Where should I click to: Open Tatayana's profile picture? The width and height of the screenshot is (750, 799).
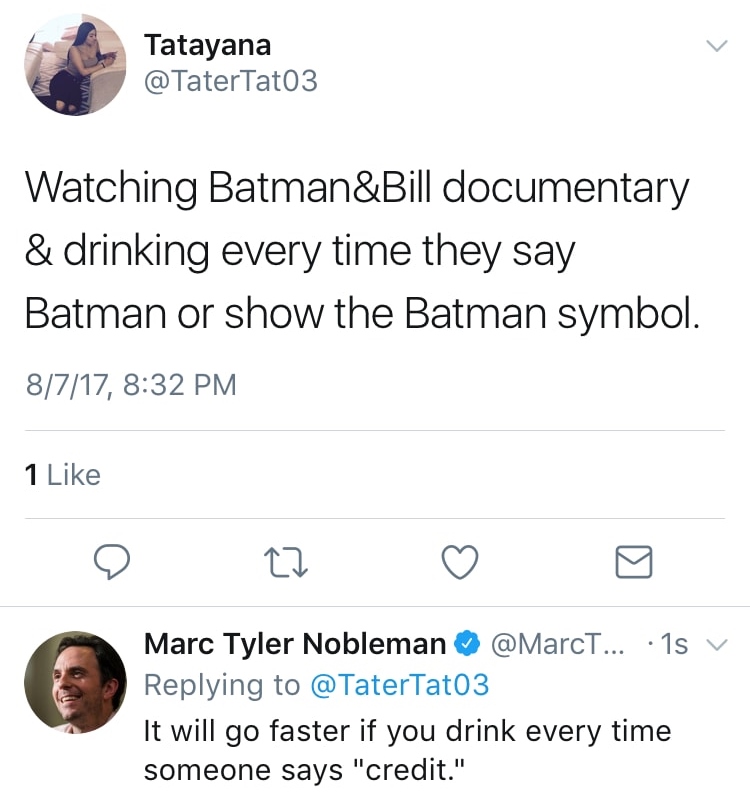pos(75,64)
